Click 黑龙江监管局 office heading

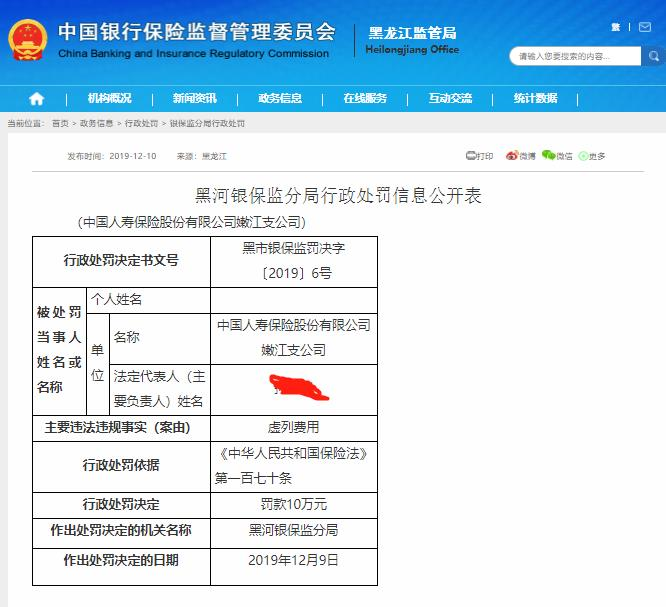412,33
